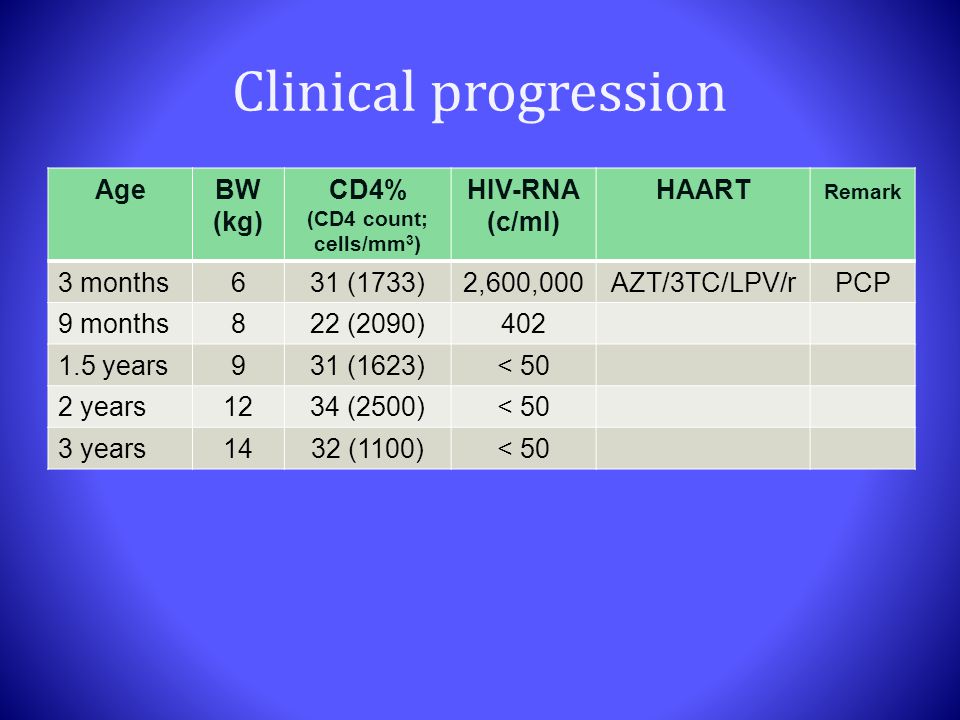Select the HAART column header
The height and width of the screenshot is (720, 960).
[703, 214]
